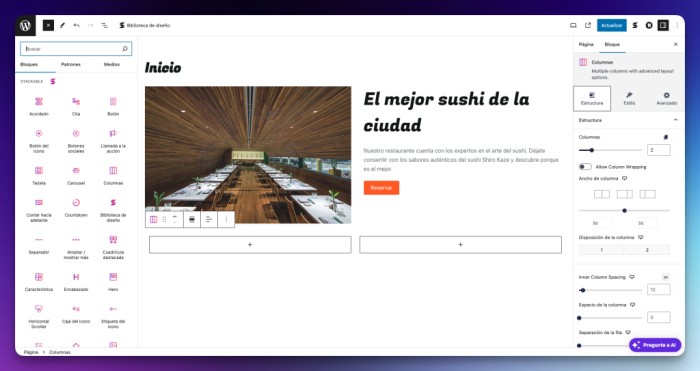
Task: Open the Avanzado tab in block settings
Action: tap(667, 99)
